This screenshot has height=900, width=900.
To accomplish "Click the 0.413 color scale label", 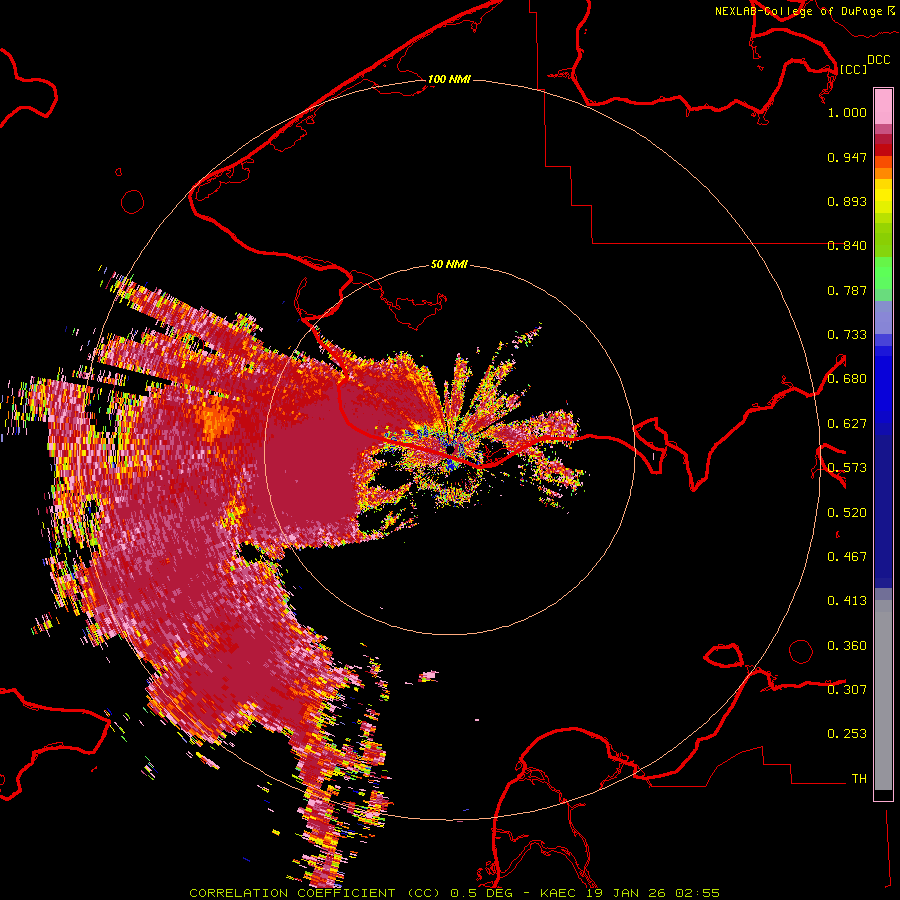I will 847,601.
